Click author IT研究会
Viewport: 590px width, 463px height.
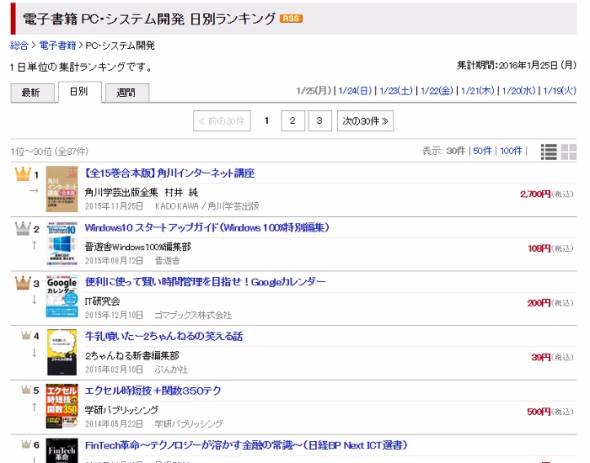click(x=102, y=301)
